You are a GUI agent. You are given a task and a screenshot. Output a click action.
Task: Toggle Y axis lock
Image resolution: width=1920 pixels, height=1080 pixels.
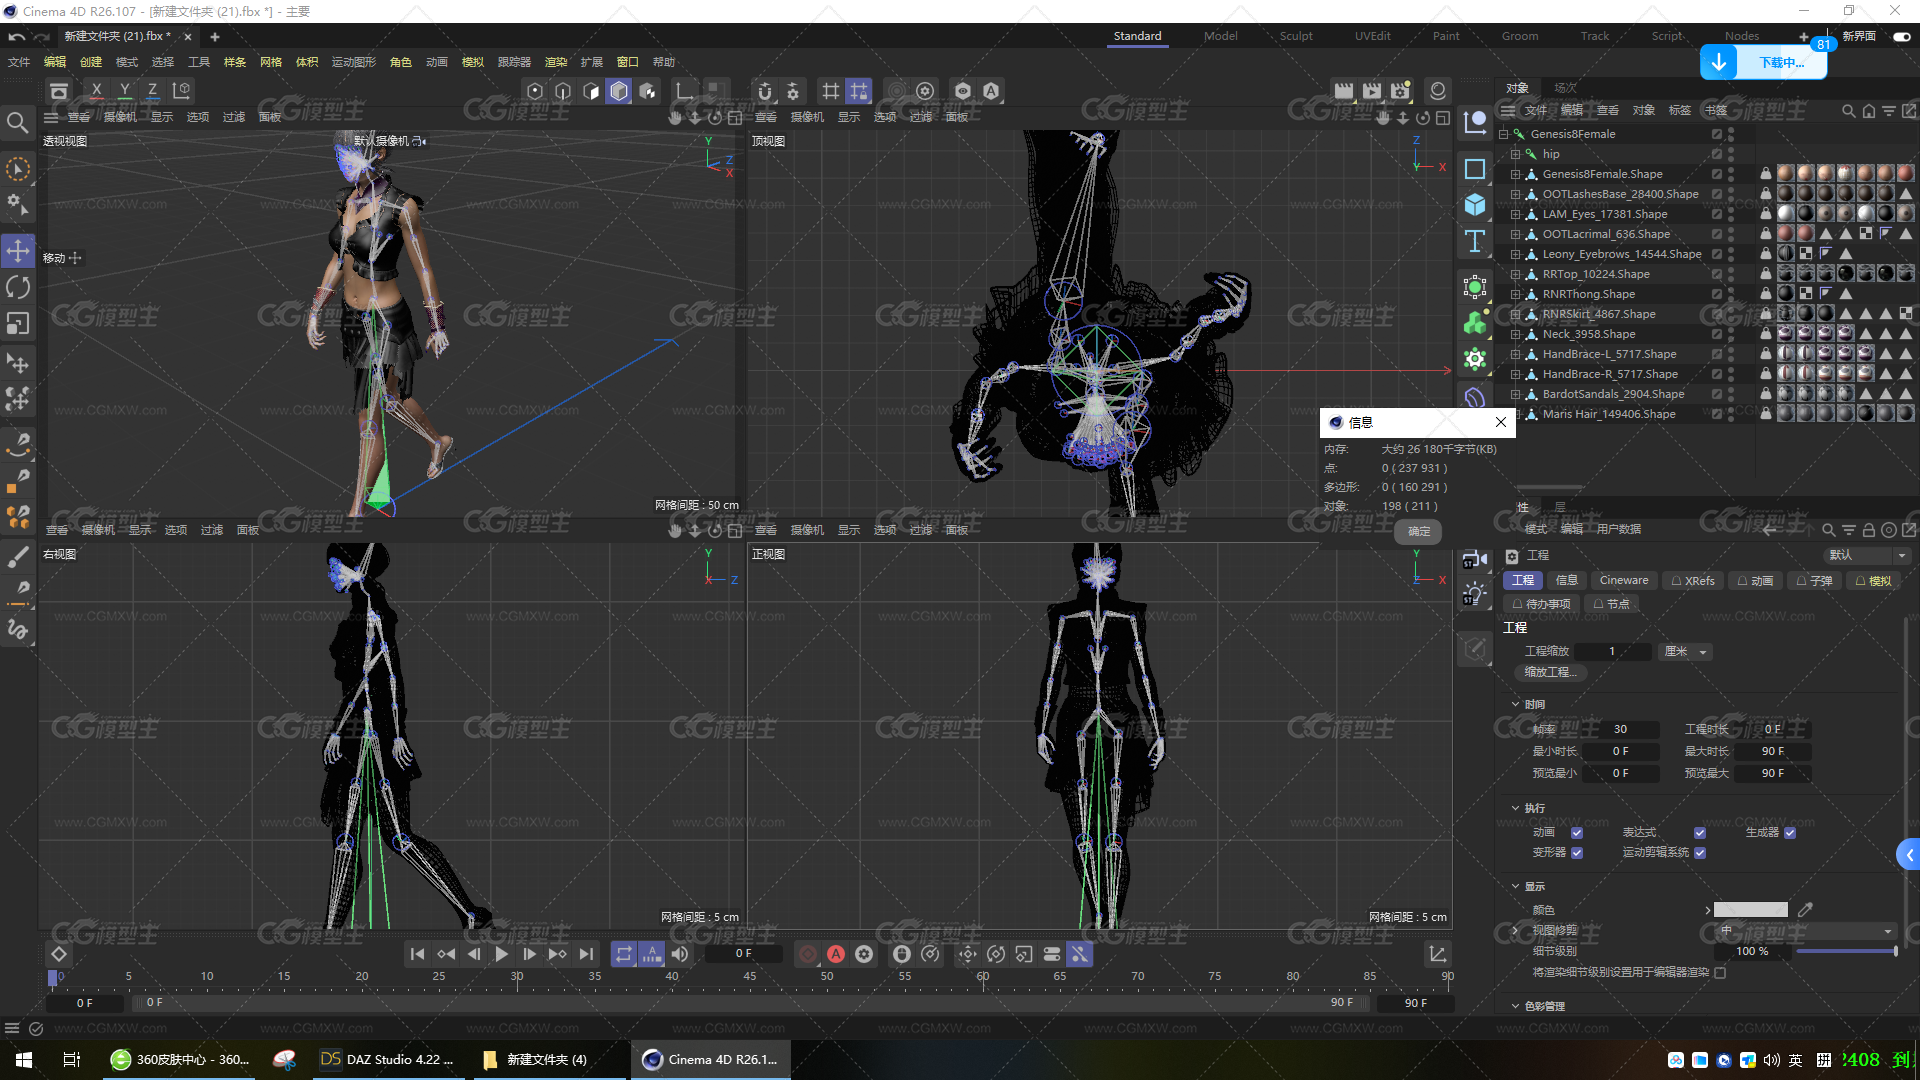tap(125, 91)
